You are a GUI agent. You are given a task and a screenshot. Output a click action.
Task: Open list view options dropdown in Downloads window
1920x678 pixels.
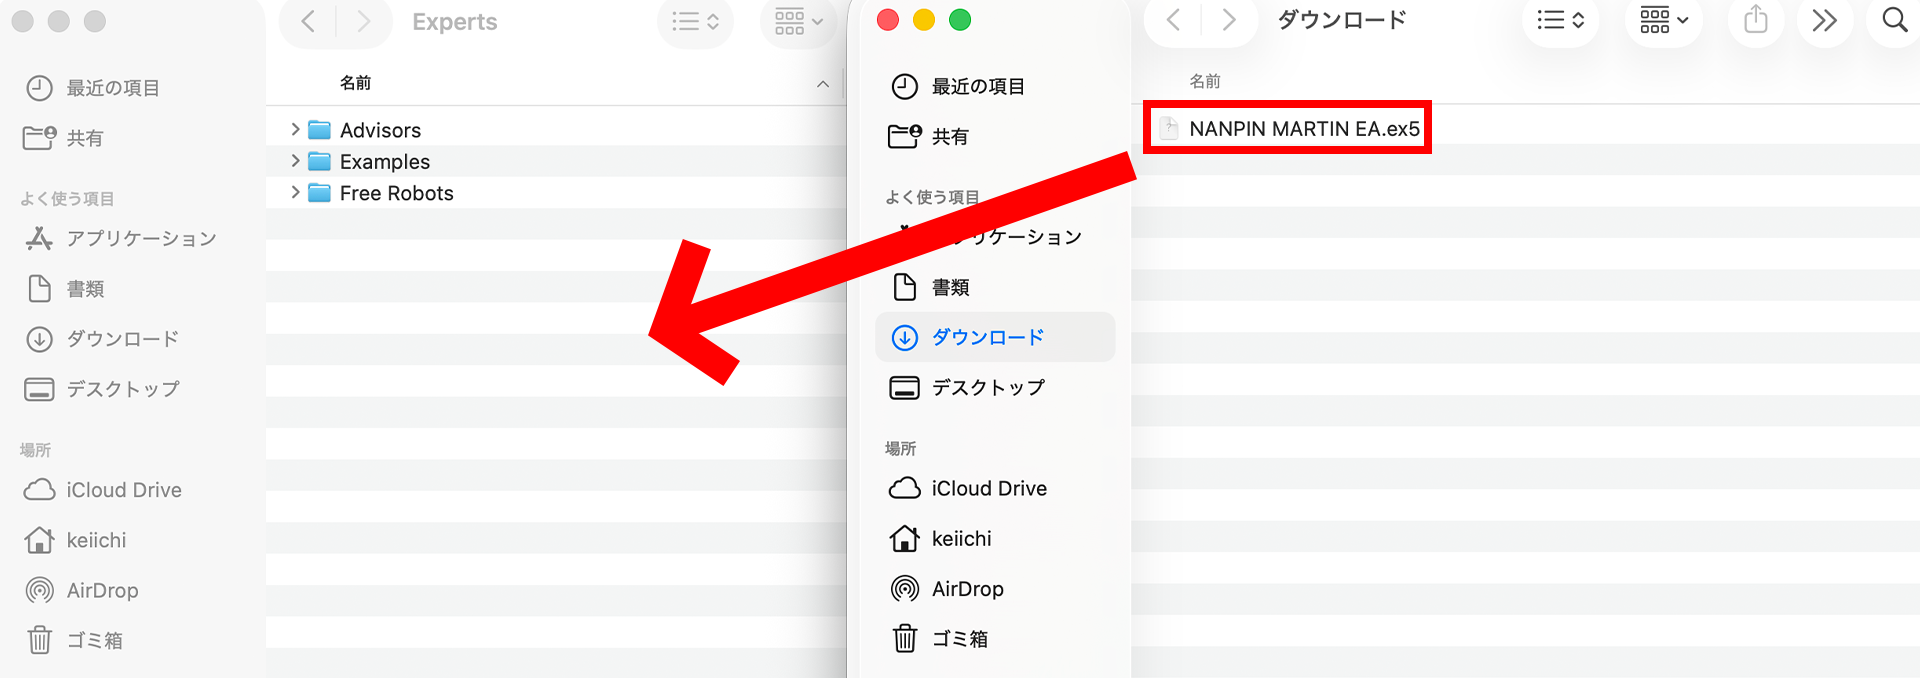1560,20
